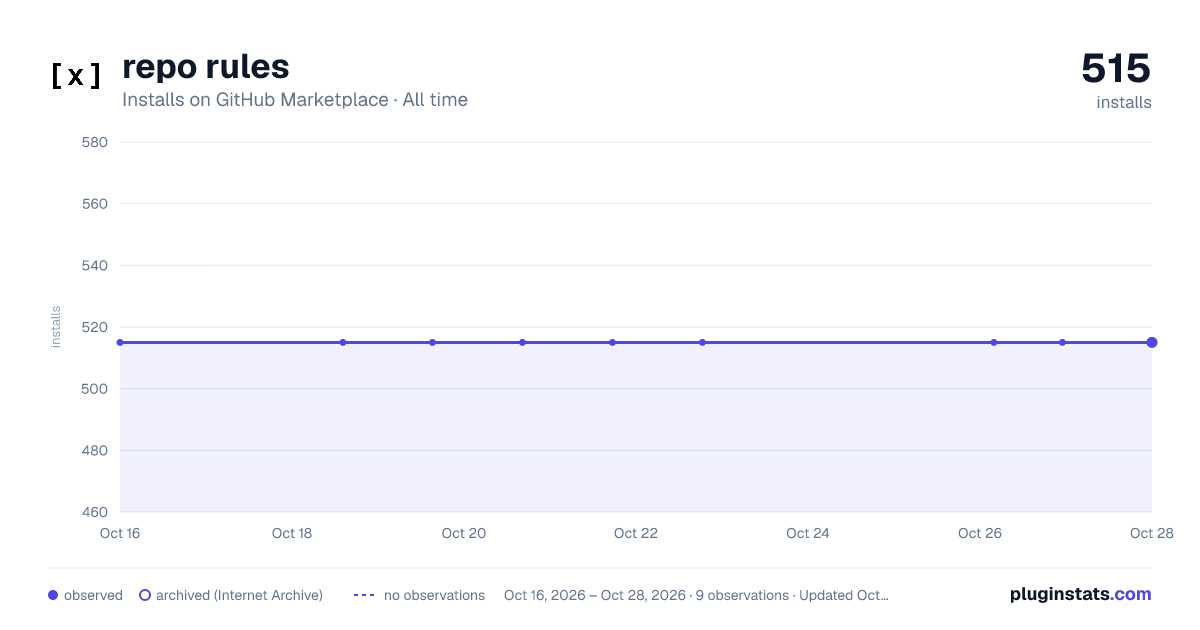Select the data point at Oct 27
Image resolution: width=1200 pixels, height=630 pixels.
1062,342
